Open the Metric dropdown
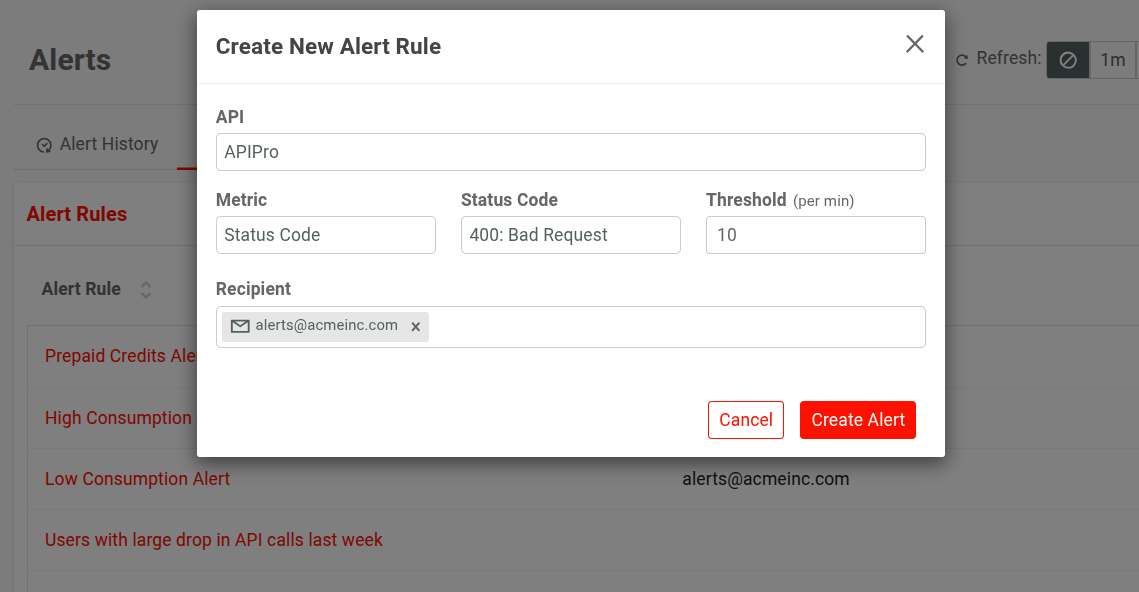This screenshot has width=1139, height=592. [325, 235]
